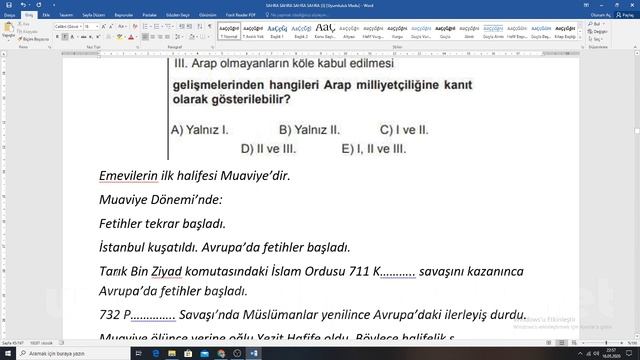Apply the red font color
Screen dimensions: 640x360
click(131, 37)
